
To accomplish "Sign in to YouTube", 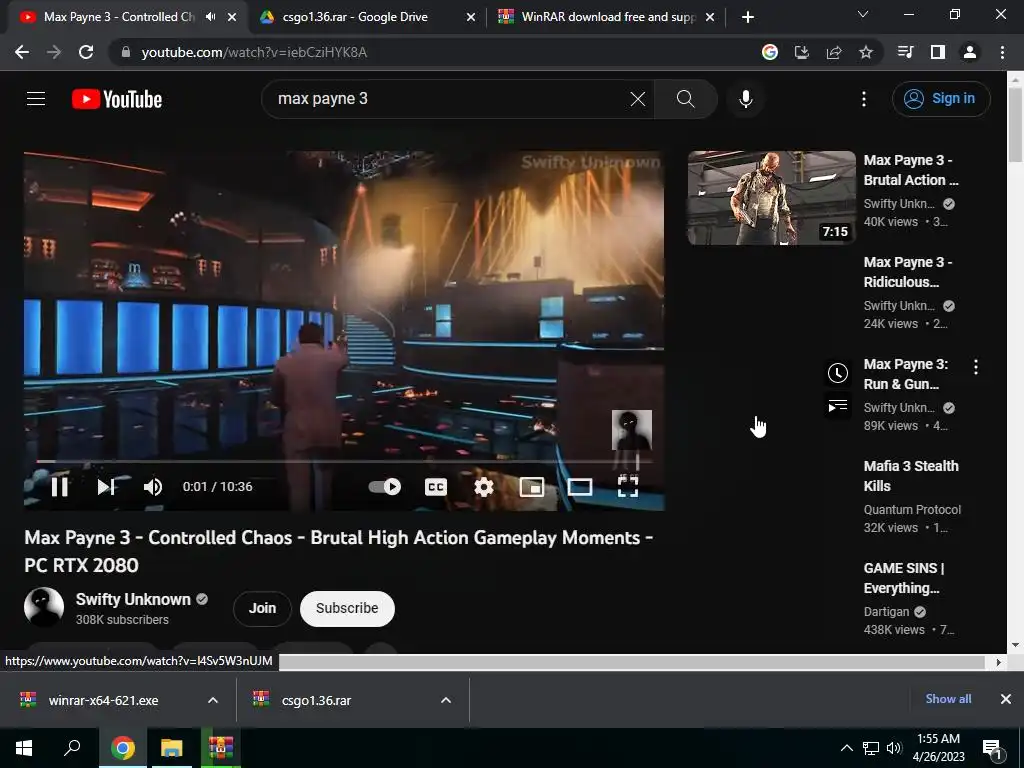I will pos(941,99).
